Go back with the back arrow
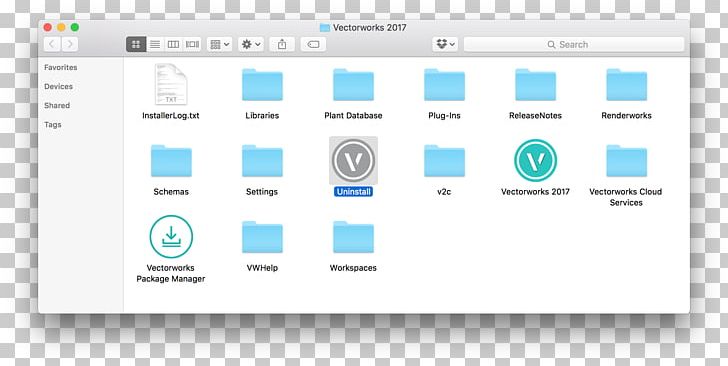 pos(52,45)
